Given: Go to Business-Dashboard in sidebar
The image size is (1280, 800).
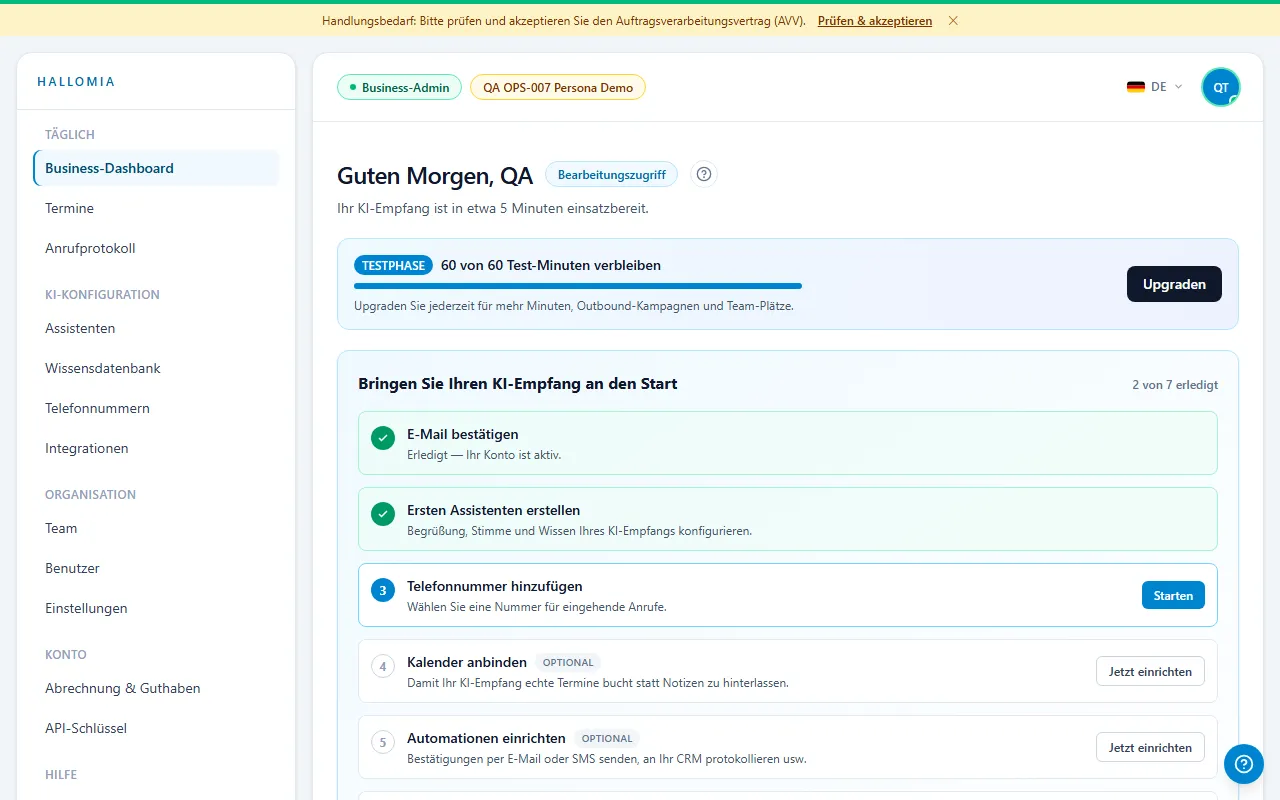Looking at the screenshot, I should (x=156, y=168).
